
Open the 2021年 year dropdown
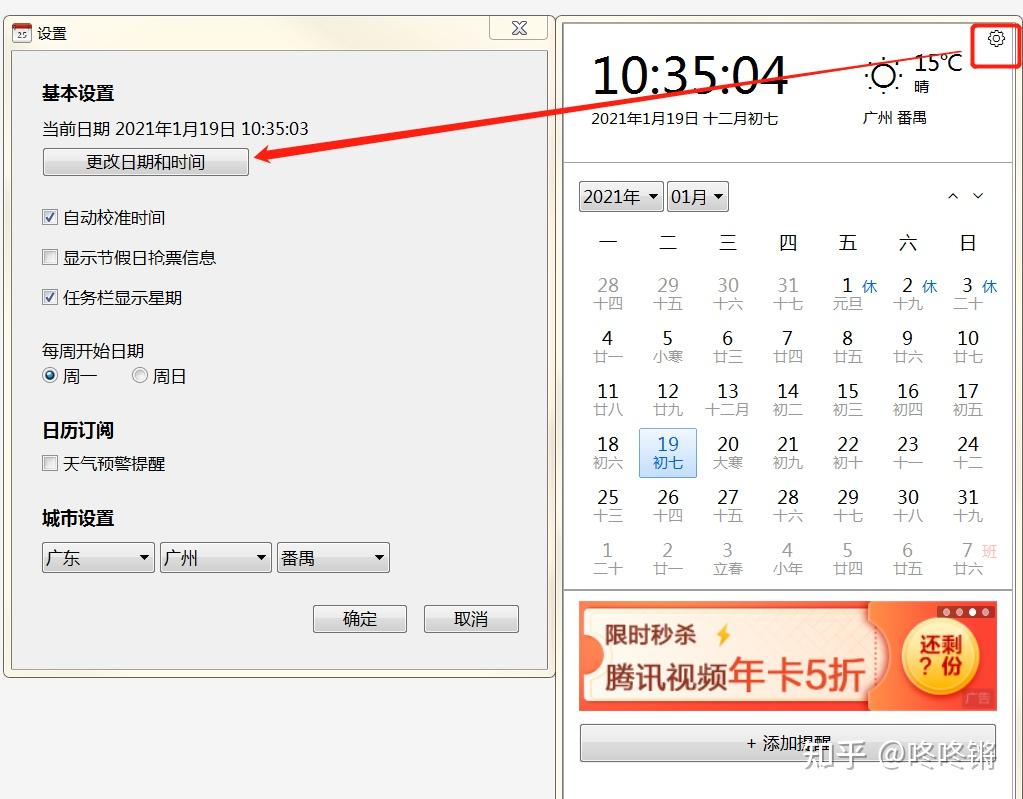click(621, 196)
